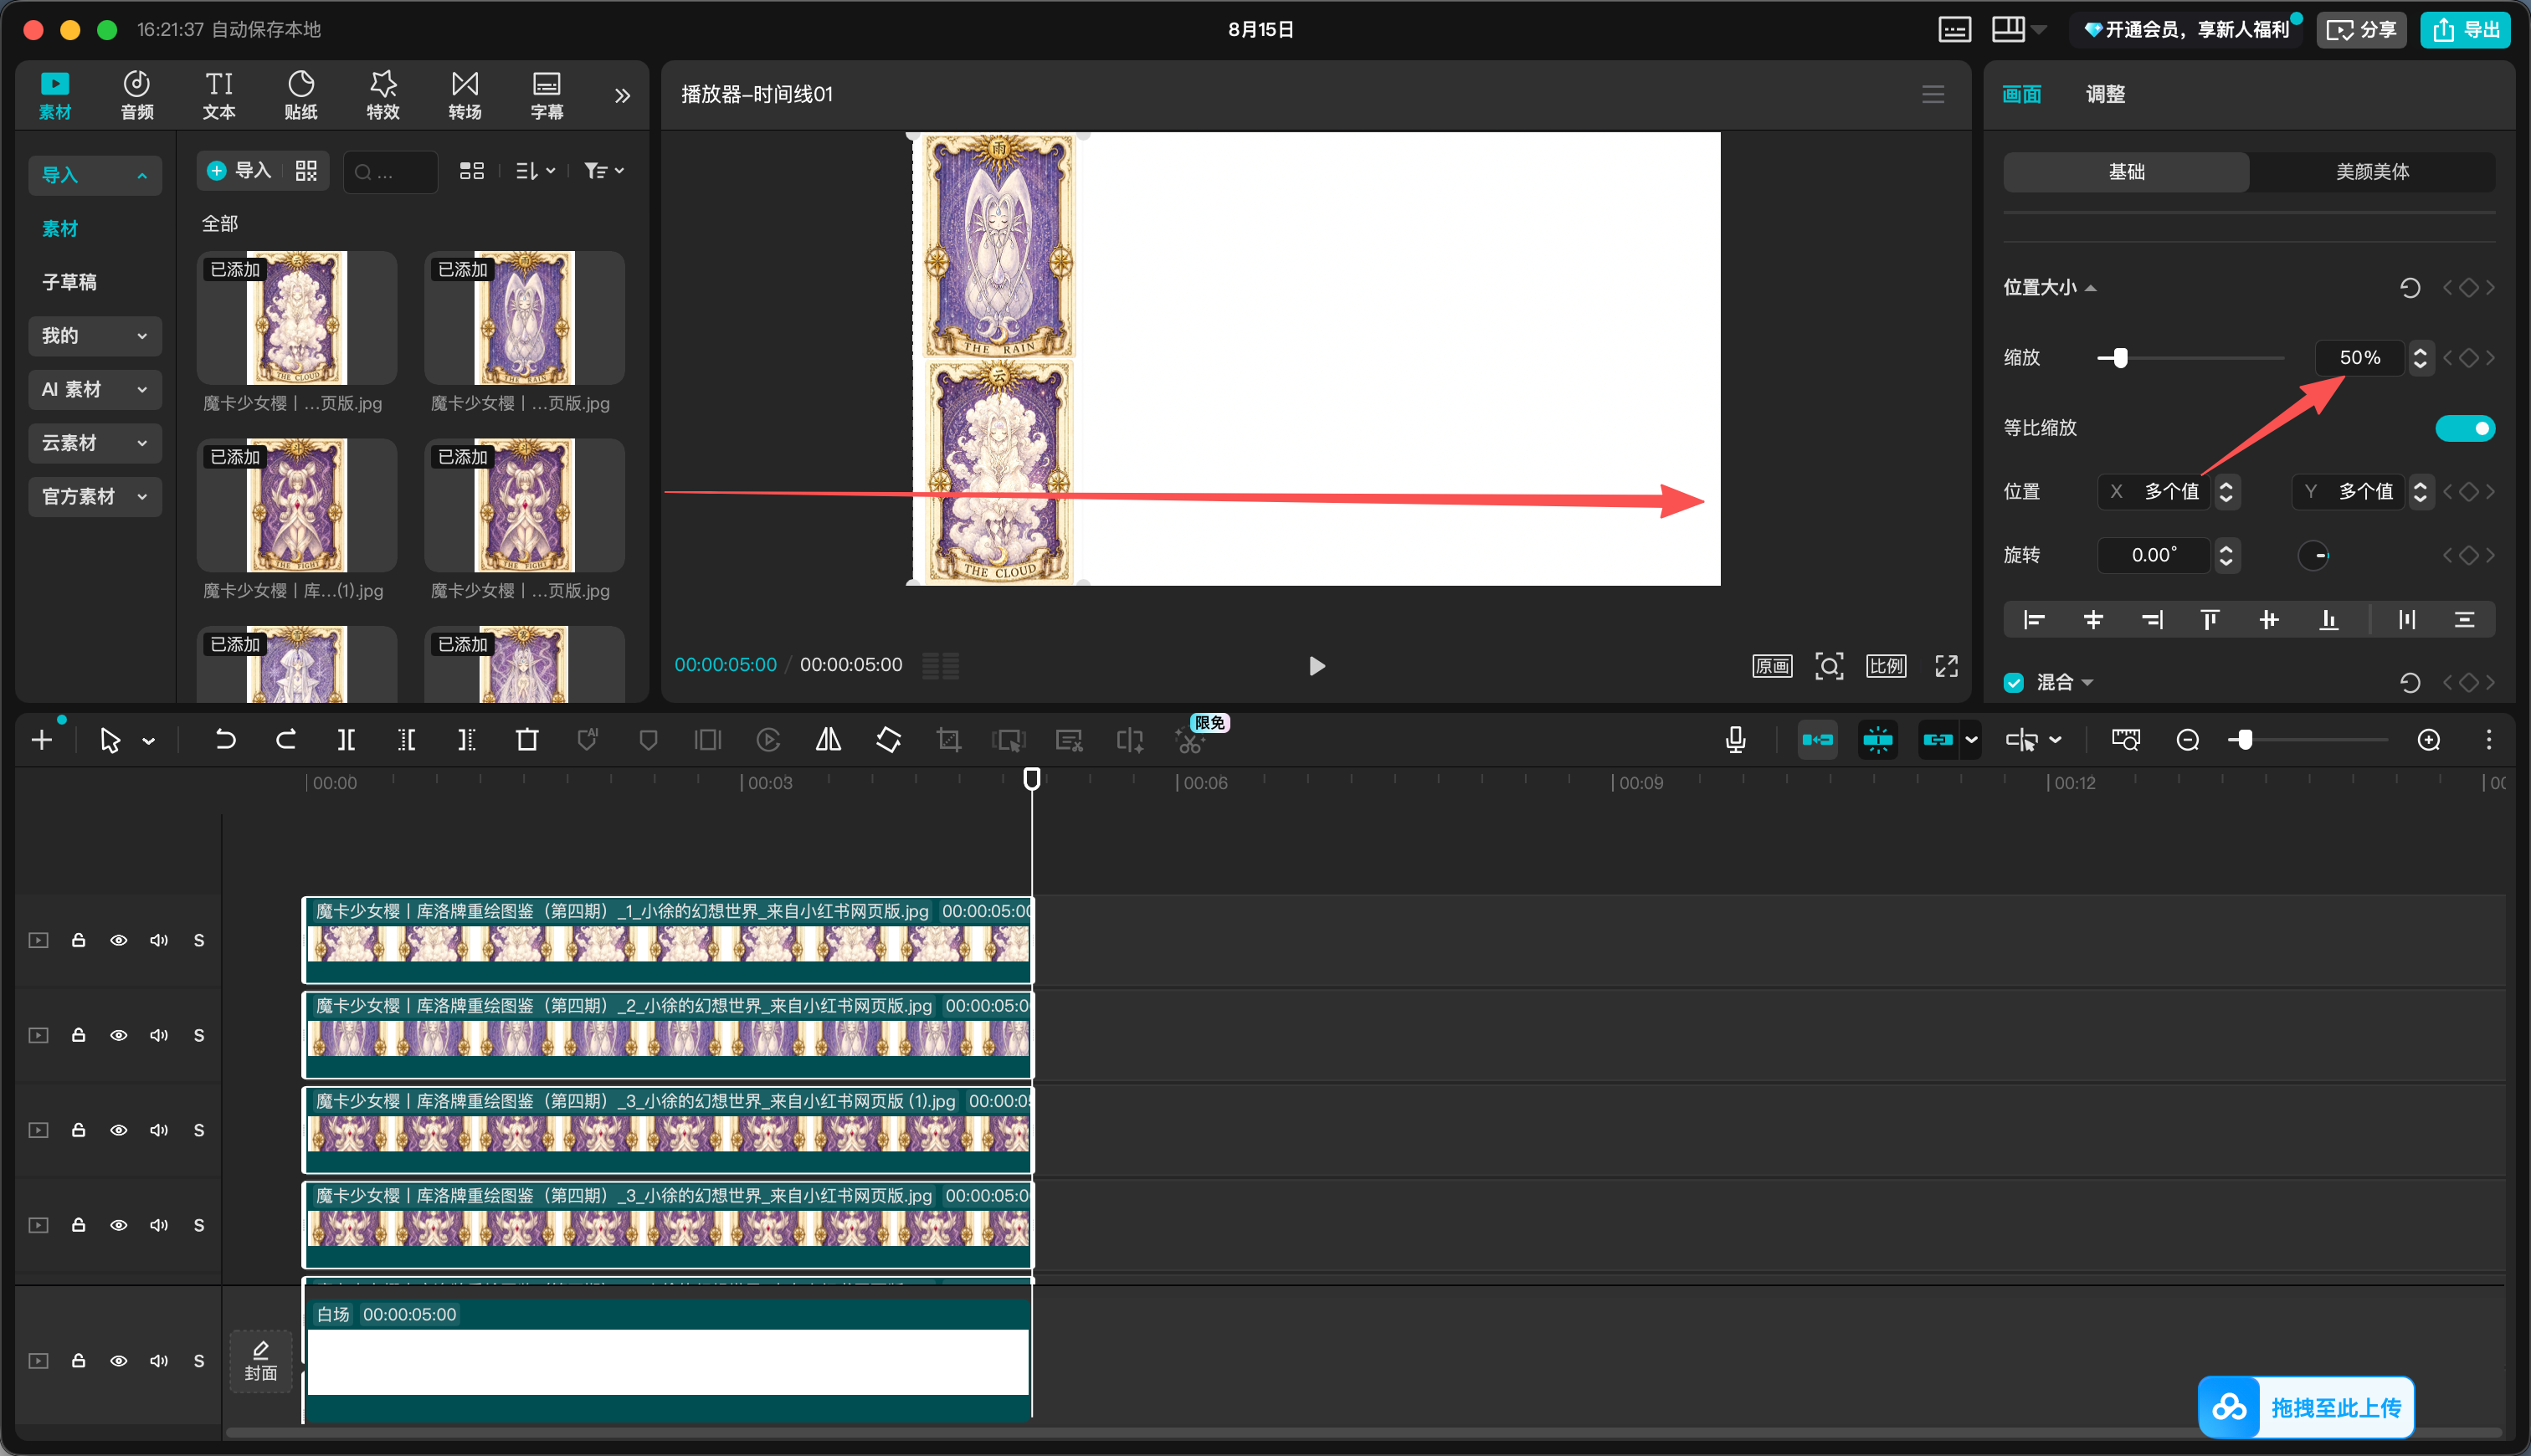Hide the first image track with eye icon
2531x1456 pixels.
pos(119,940)
